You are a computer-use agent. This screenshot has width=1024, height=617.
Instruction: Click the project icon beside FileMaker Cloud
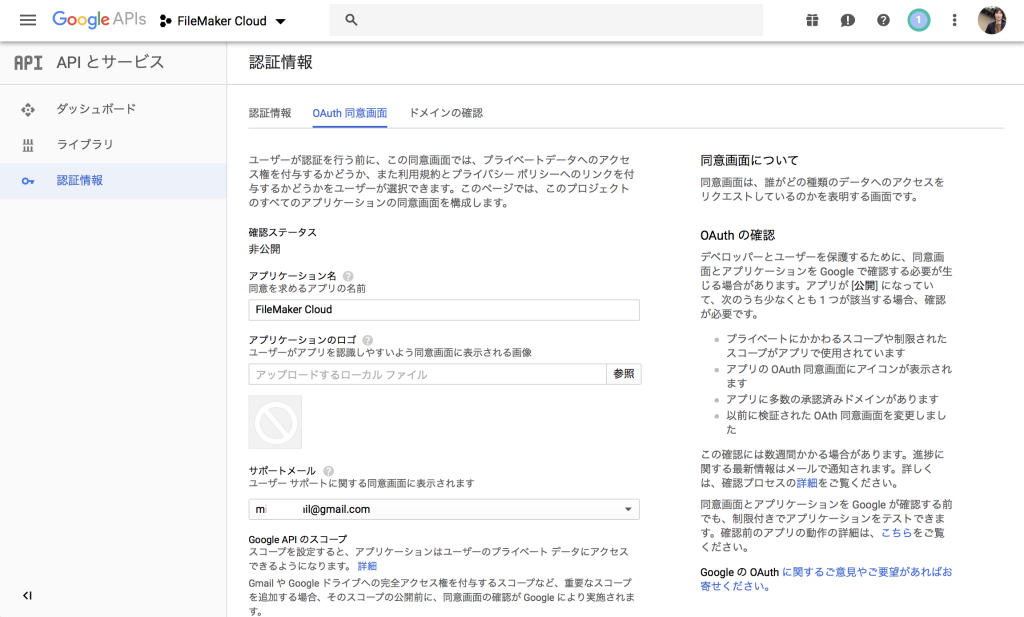click(165, 21)
